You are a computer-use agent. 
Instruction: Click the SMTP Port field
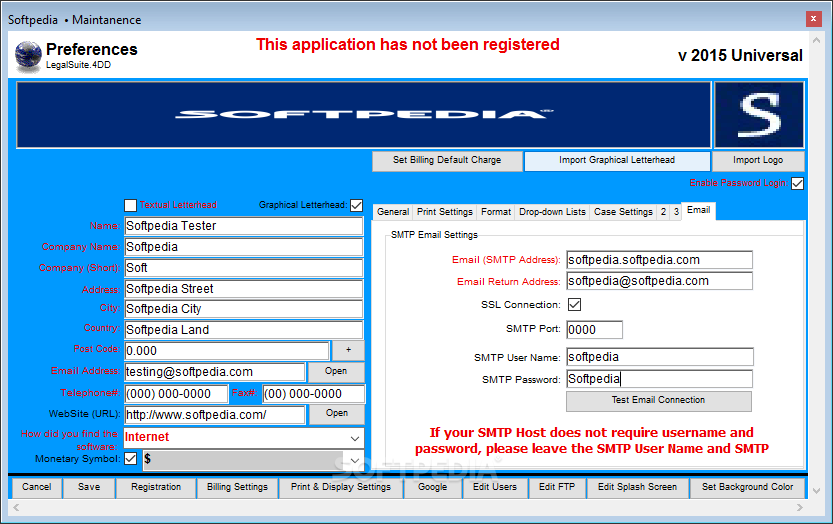(x=594, y=330)
